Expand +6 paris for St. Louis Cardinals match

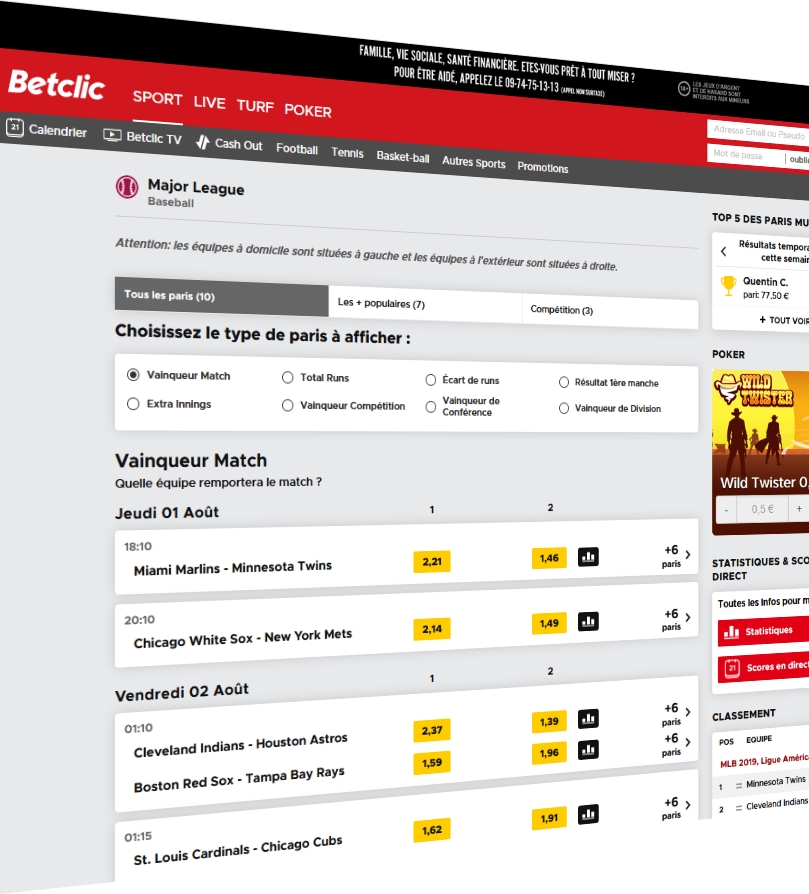pos(677,808)
